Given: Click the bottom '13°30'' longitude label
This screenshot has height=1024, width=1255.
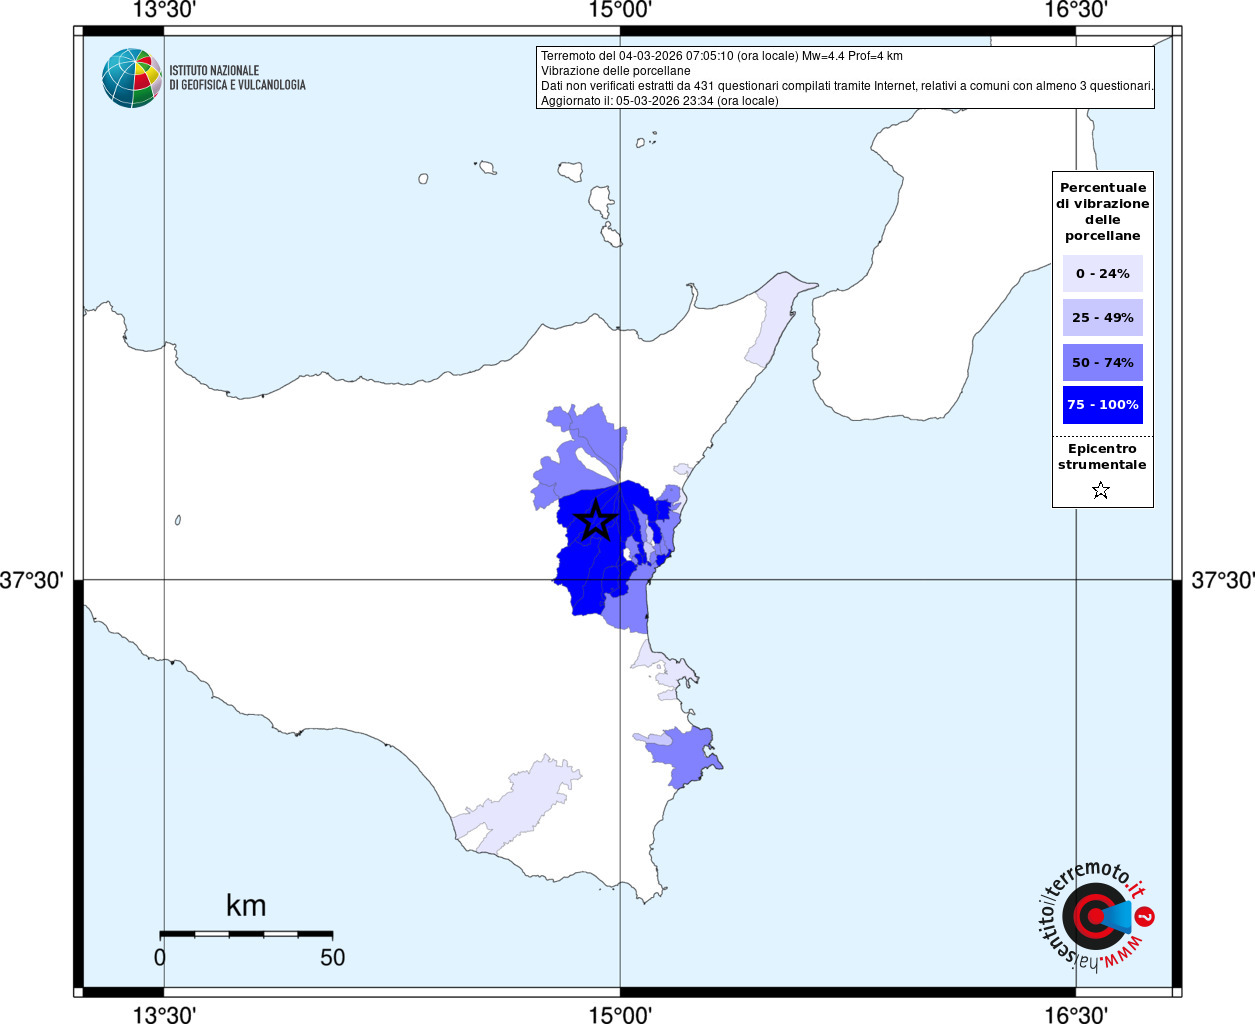Looking at the screenshot, I should coord(164,1014).
